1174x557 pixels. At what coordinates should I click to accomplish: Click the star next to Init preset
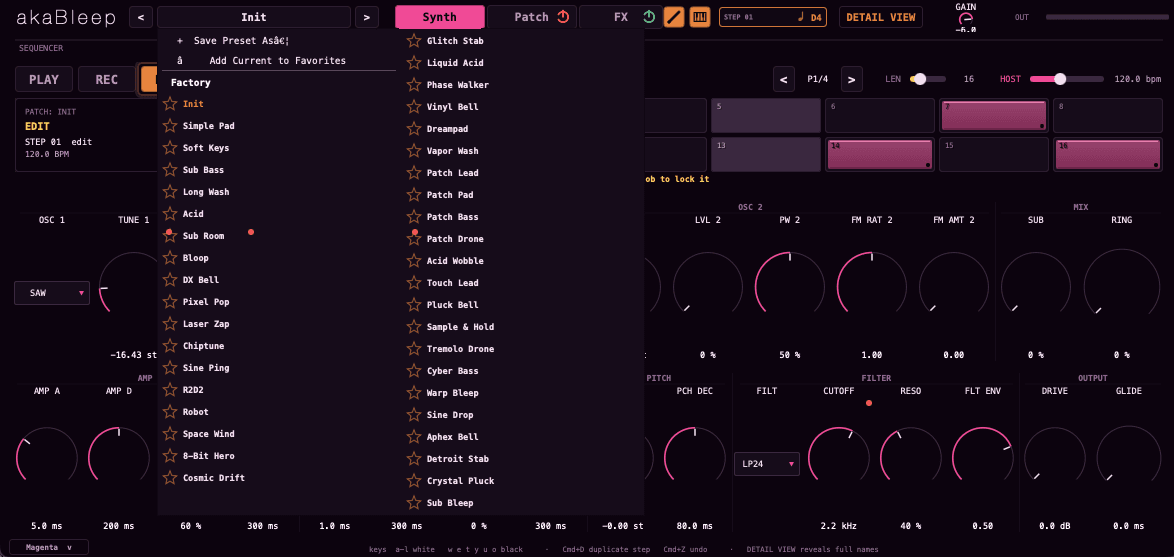[170, 104]
